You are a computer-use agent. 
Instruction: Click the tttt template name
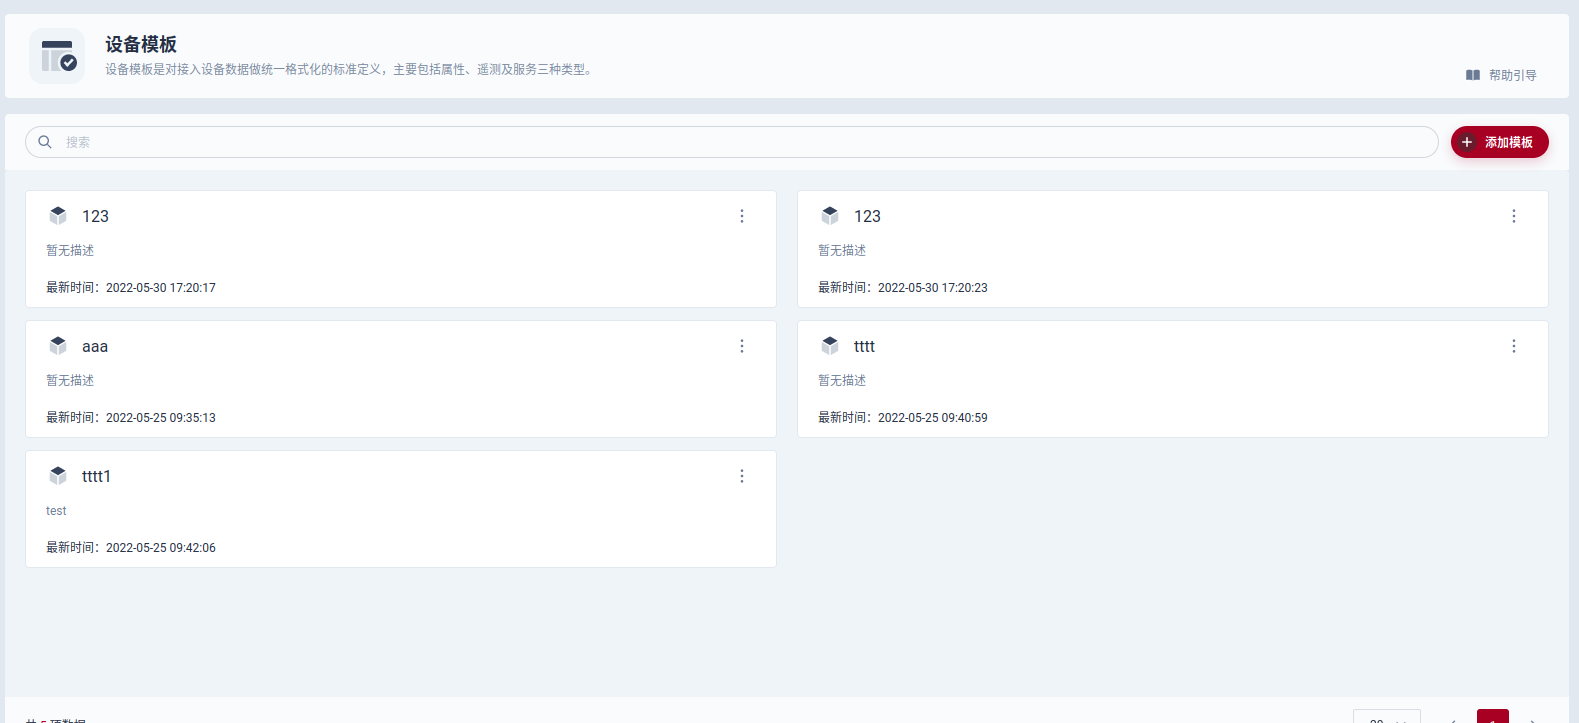864,347
